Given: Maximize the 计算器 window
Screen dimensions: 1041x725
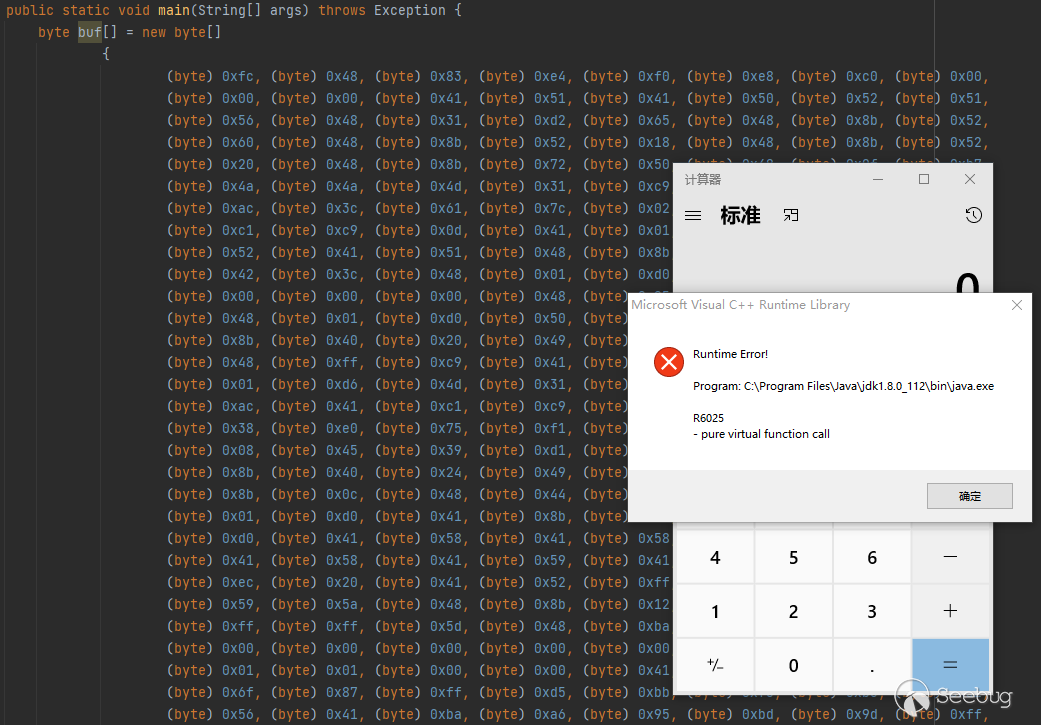Looking at the screenshot, I should pos(923,179).
